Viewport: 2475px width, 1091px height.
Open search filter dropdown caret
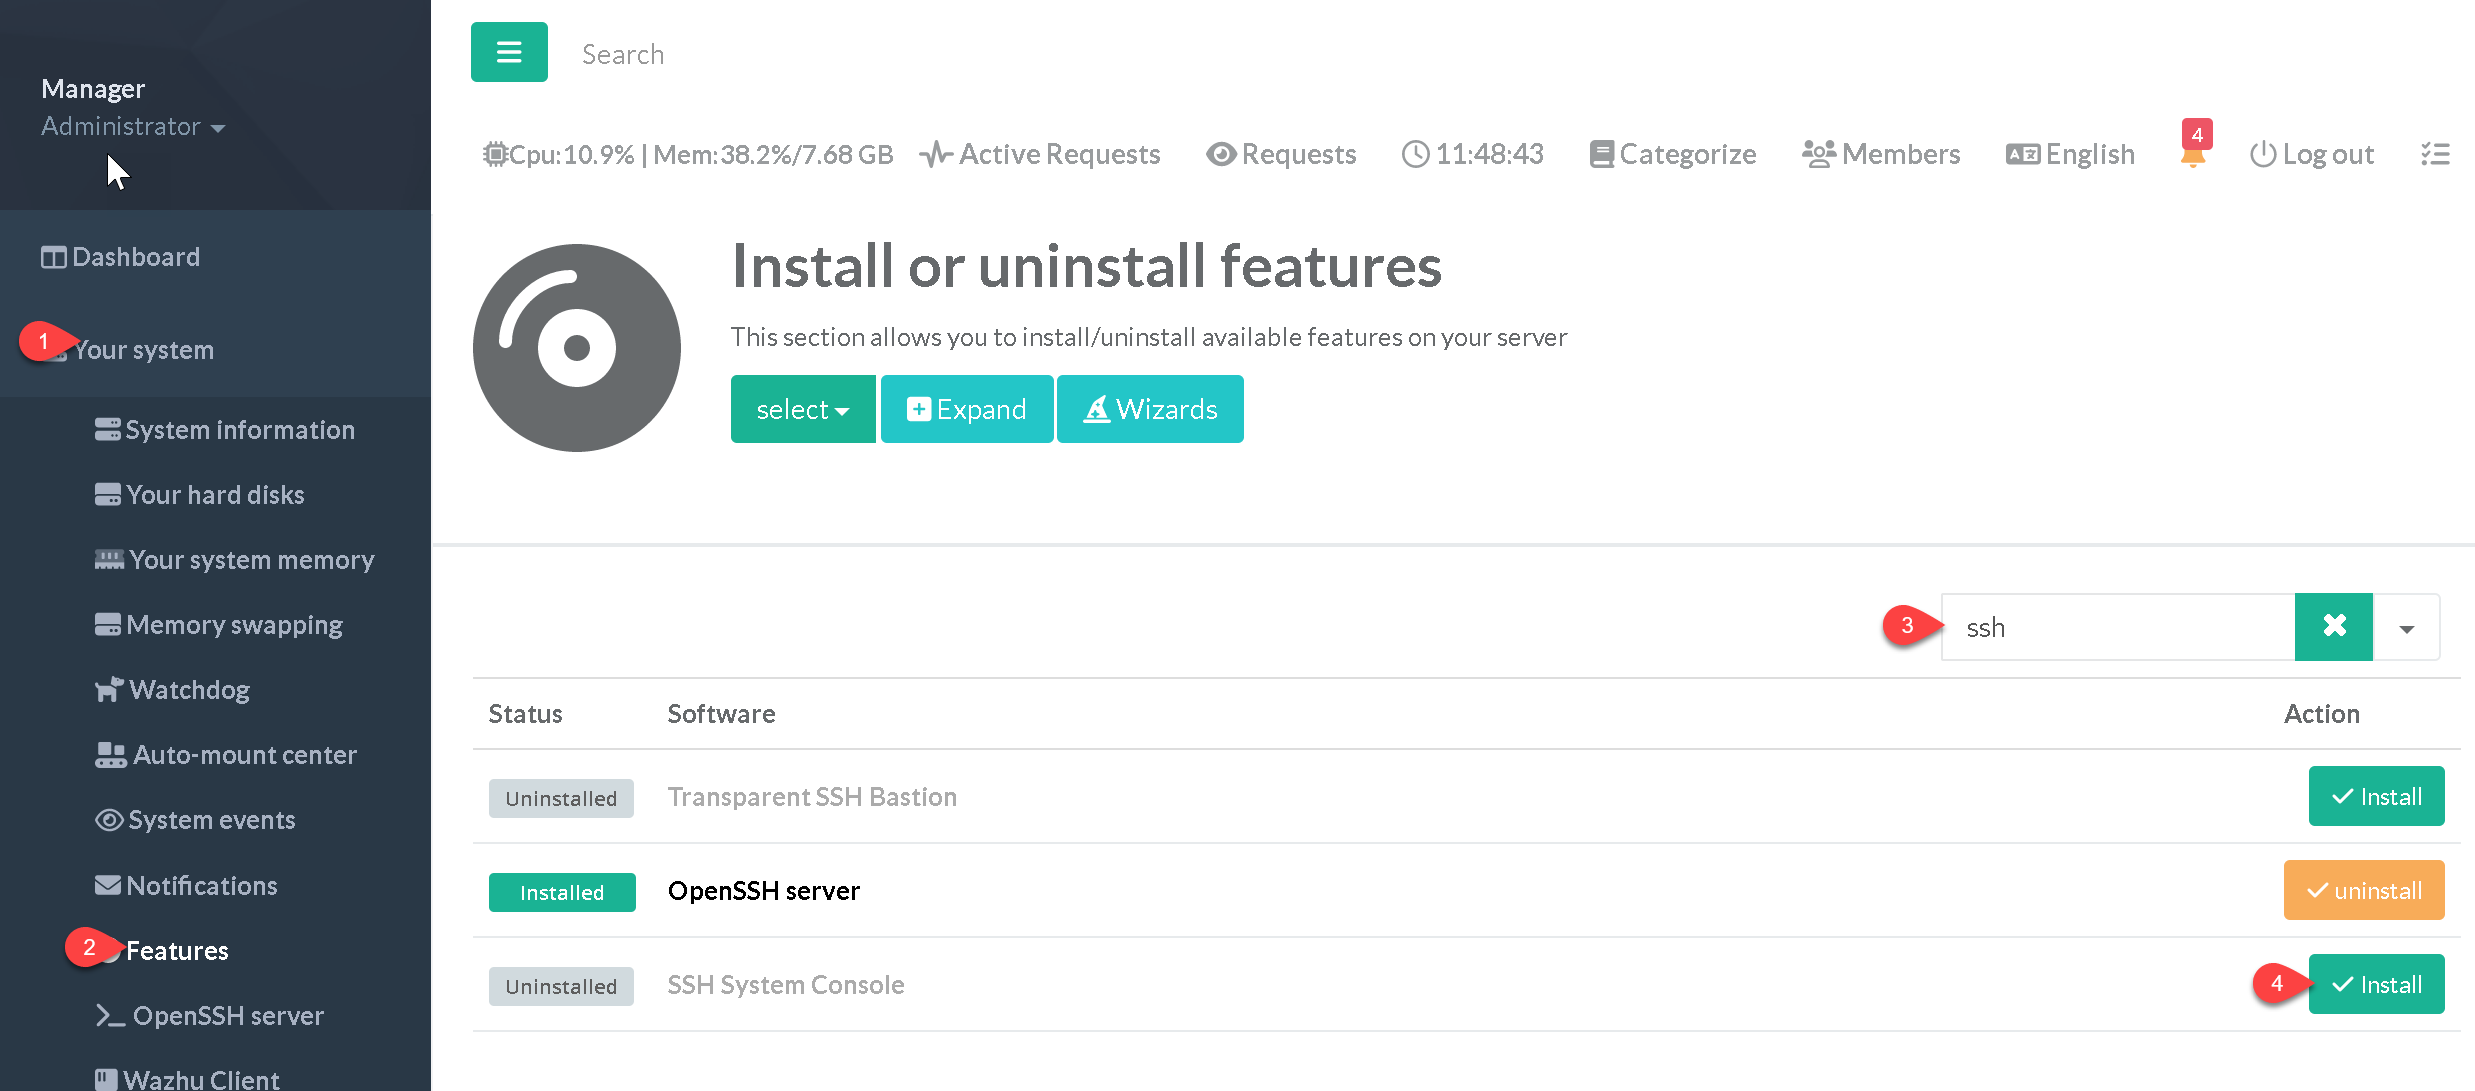[2406, 628]
